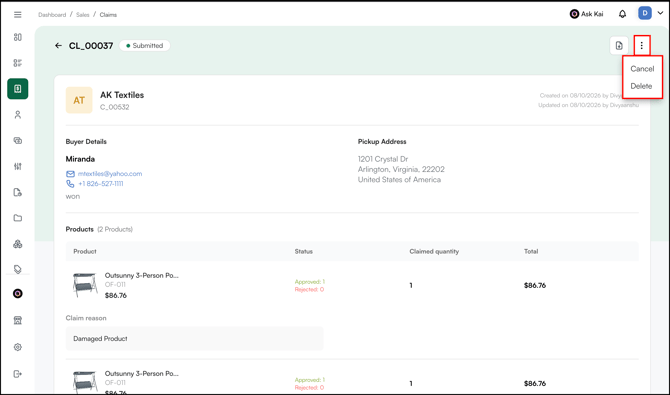Open the folder icon in sidebar
This screenshot has height=395, width=670.
tap(18, 218)
